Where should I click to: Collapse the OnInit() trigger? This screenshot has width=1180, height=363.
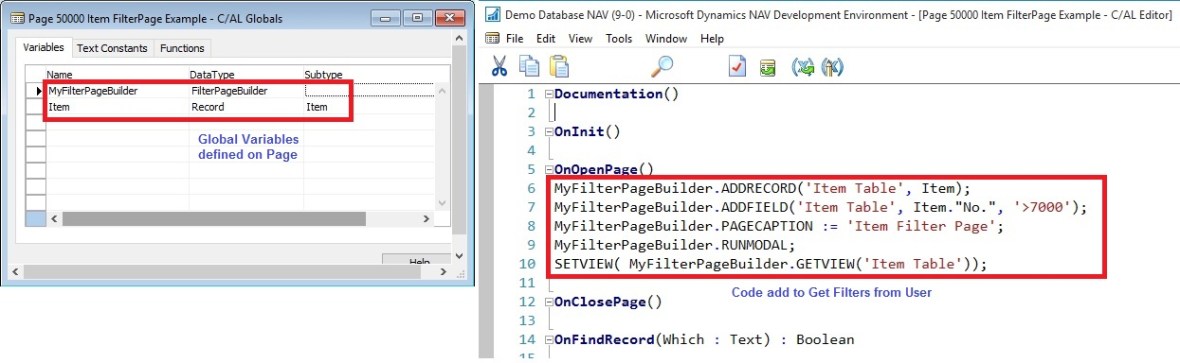tap(549, 133)
